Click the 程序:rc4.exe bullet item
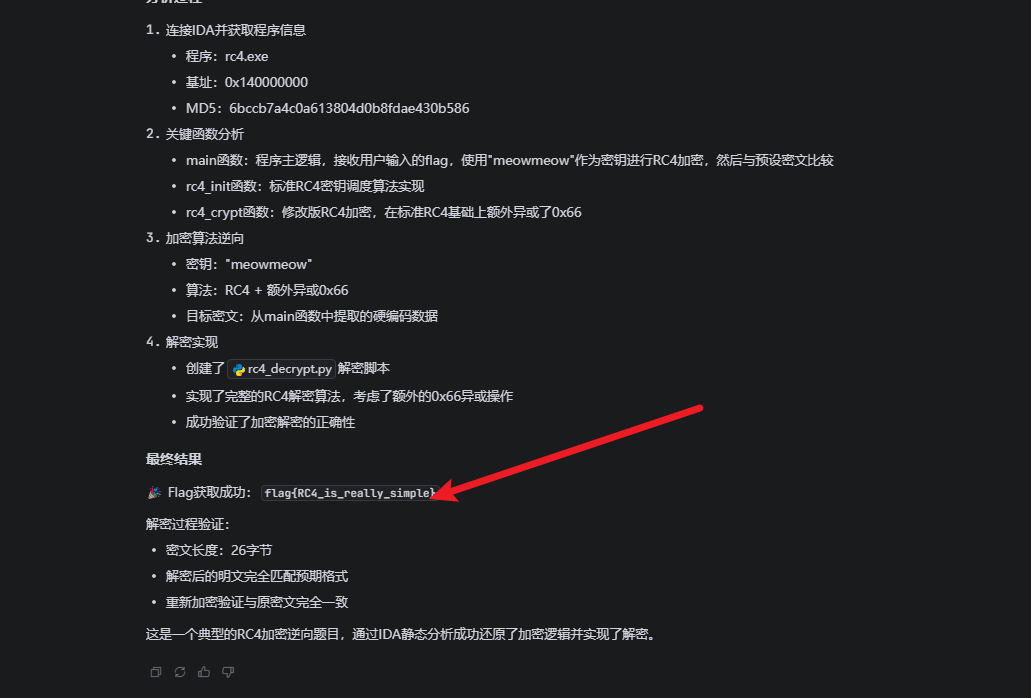 point(227,56)
